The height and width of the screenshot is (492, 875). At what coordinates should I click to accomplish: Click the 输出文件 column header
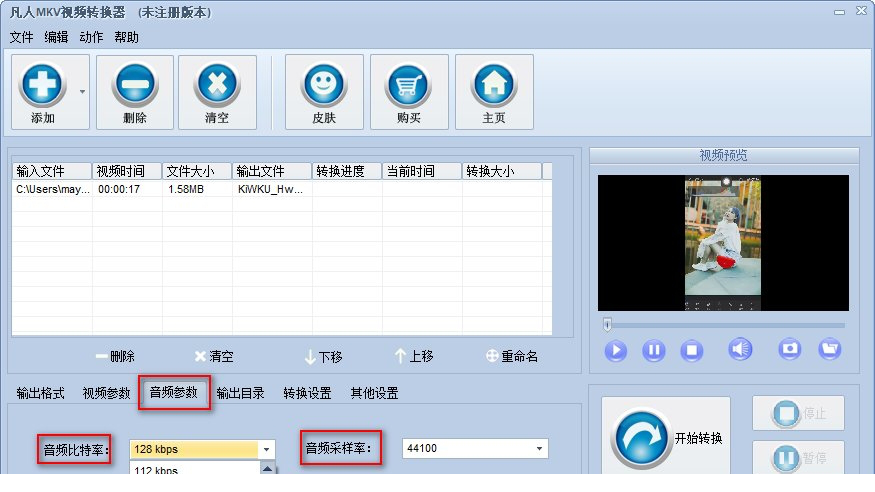[272, 171]
